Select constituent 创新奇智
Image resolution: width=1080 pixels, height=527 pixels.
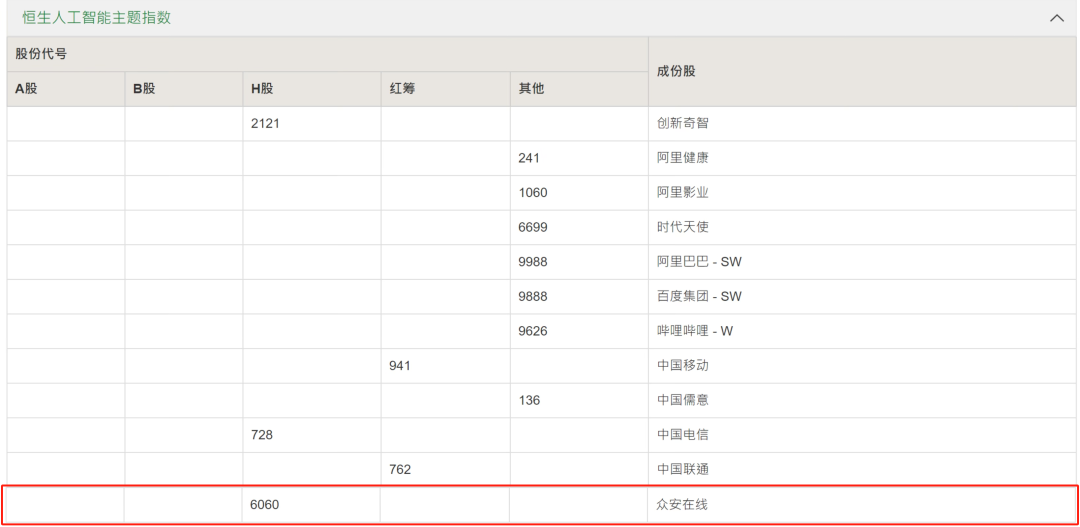point(683,123)
